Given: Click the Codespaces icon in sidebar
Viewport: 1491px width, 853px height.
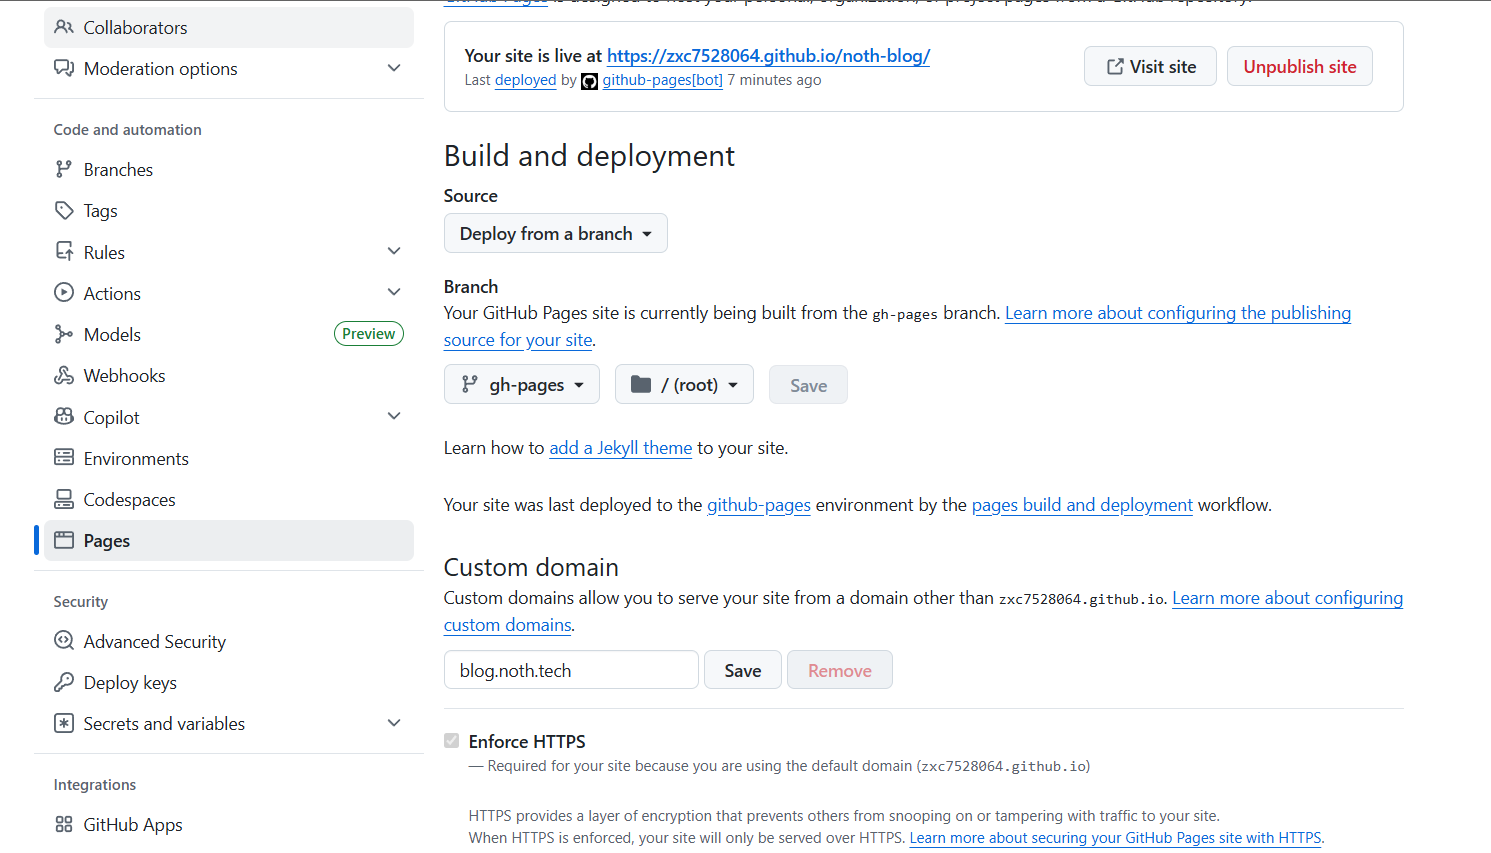Looking at the screenshot, I should point(64,499).
